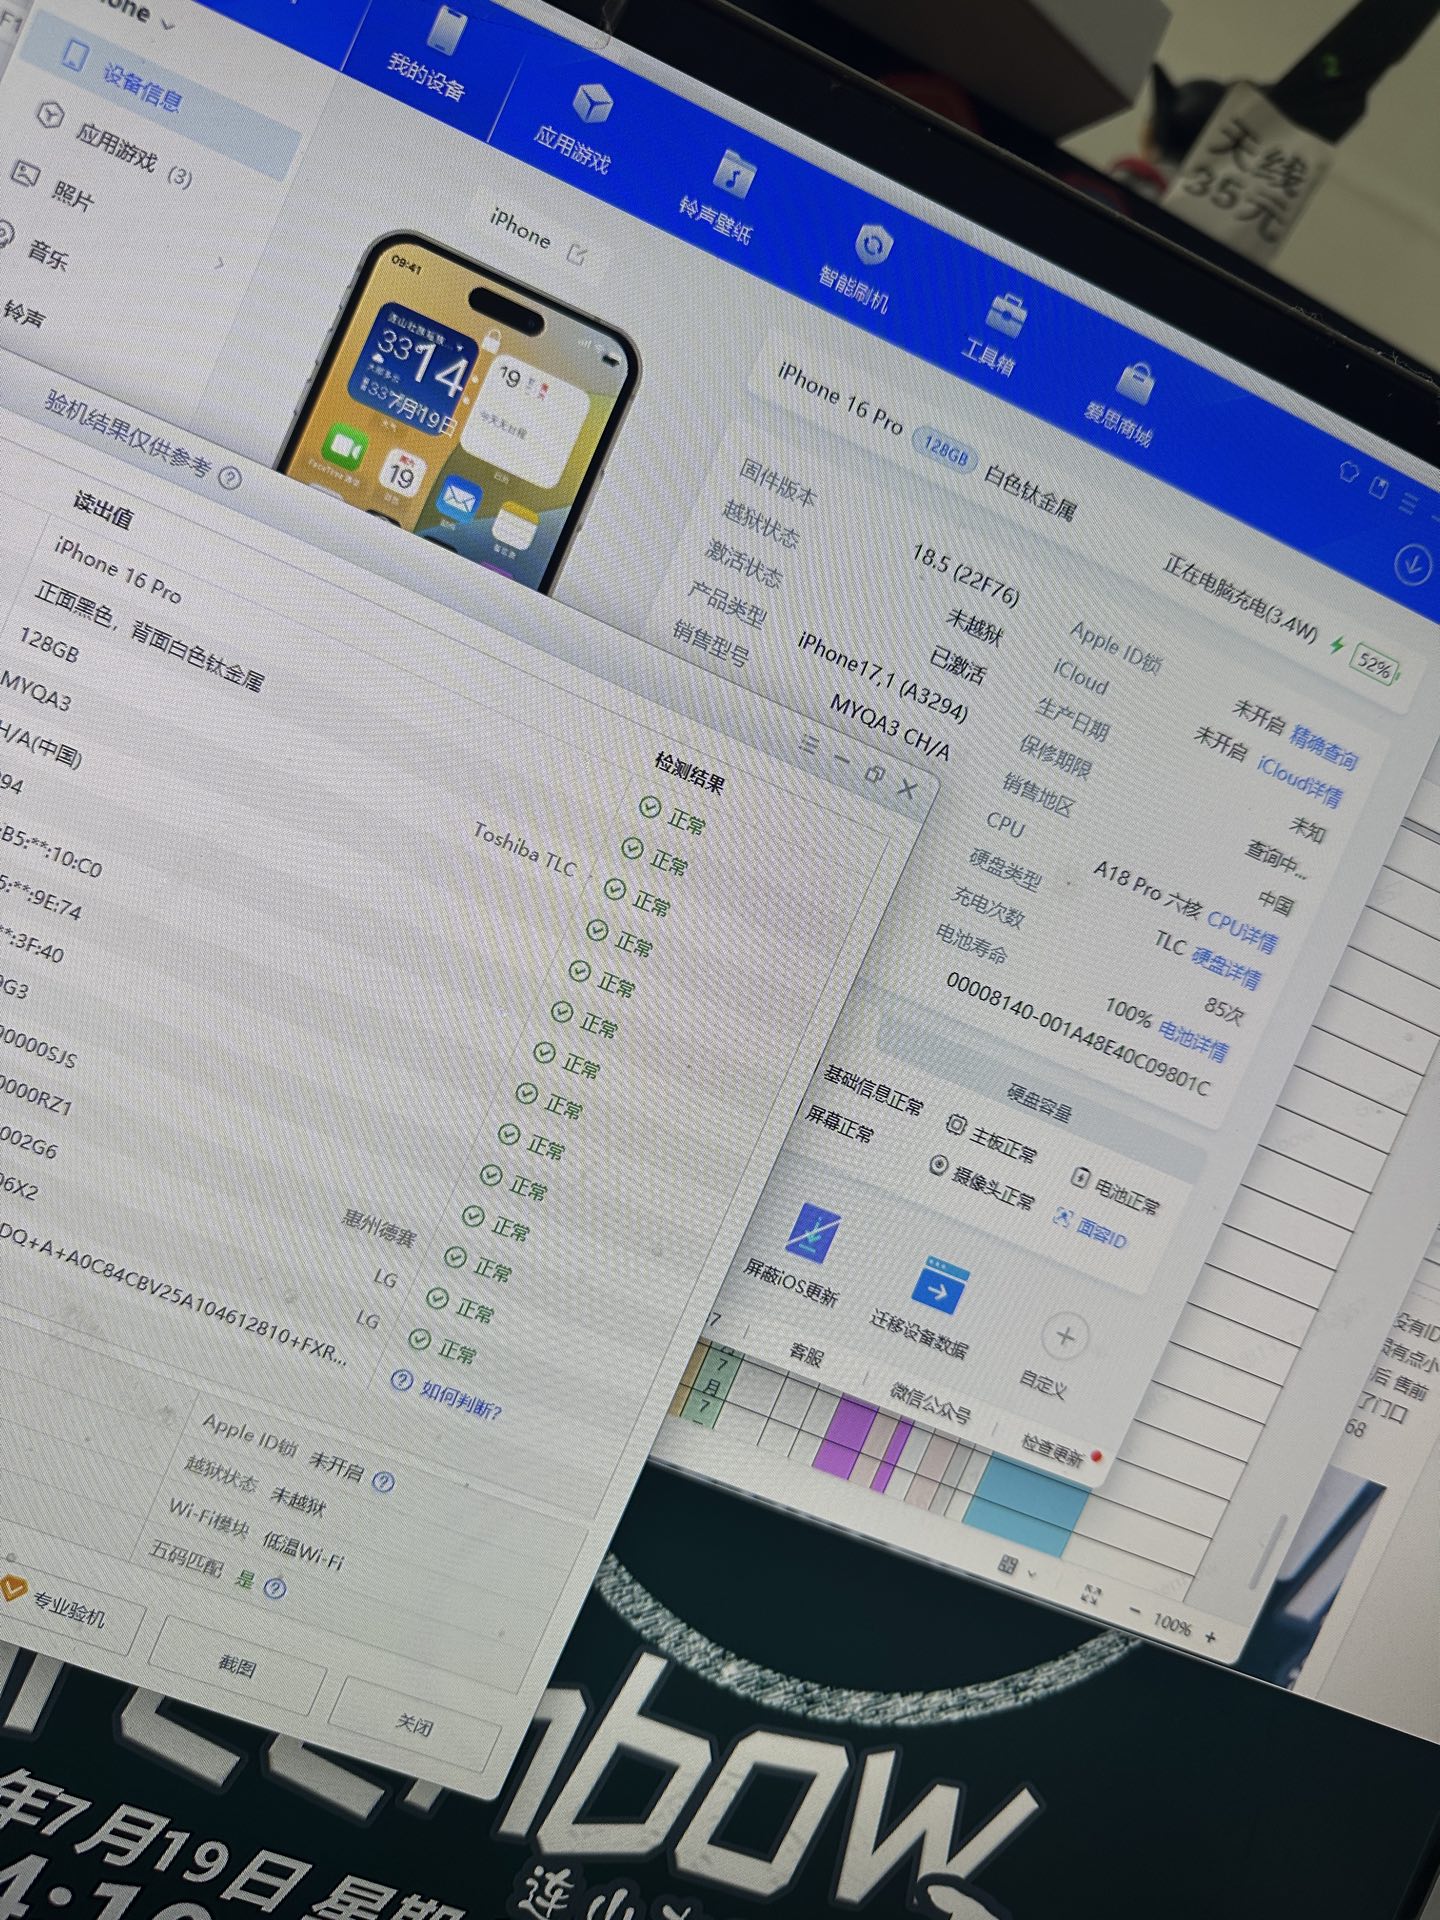Click the 128GB storage badge
This screenshot has height=1920, width=1440.
click(x=945, y=451)
